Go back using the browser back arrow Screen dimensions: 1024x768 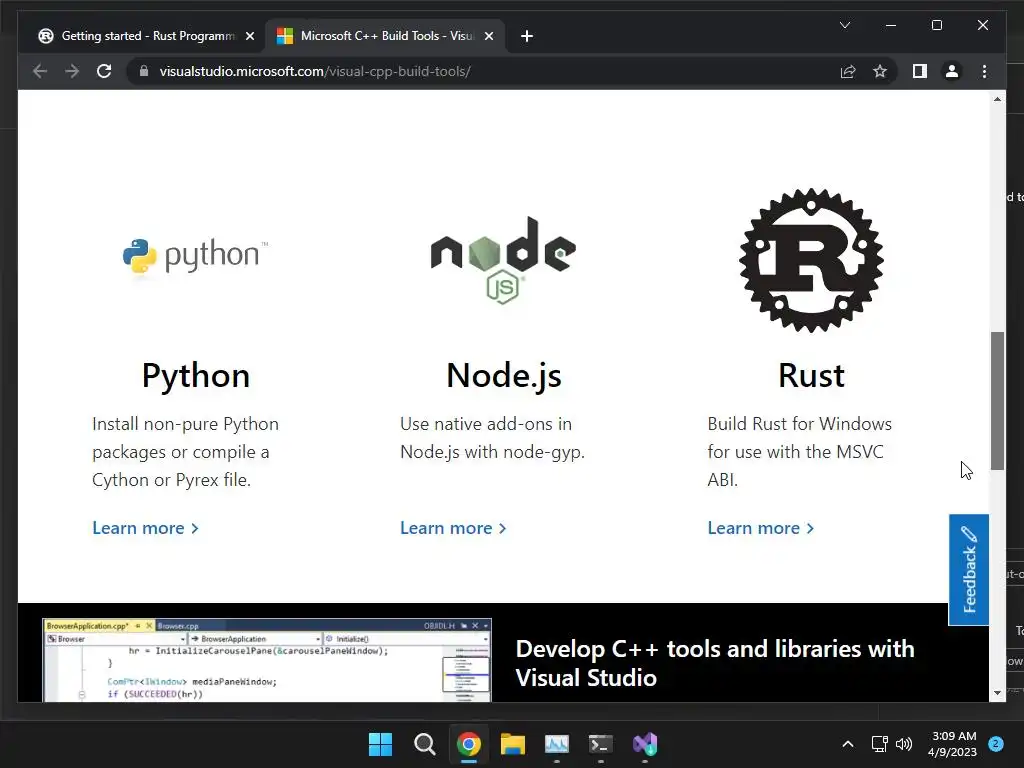coord(40,71)
